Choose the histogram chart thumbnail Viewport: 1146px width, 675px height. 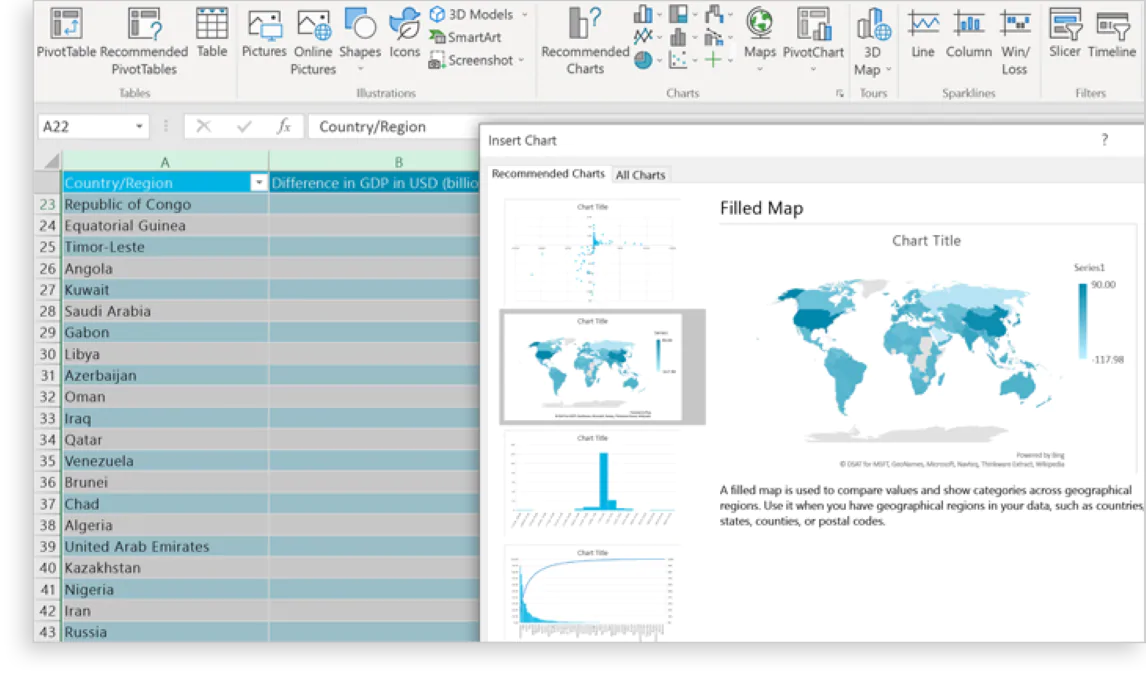point(592,483)
